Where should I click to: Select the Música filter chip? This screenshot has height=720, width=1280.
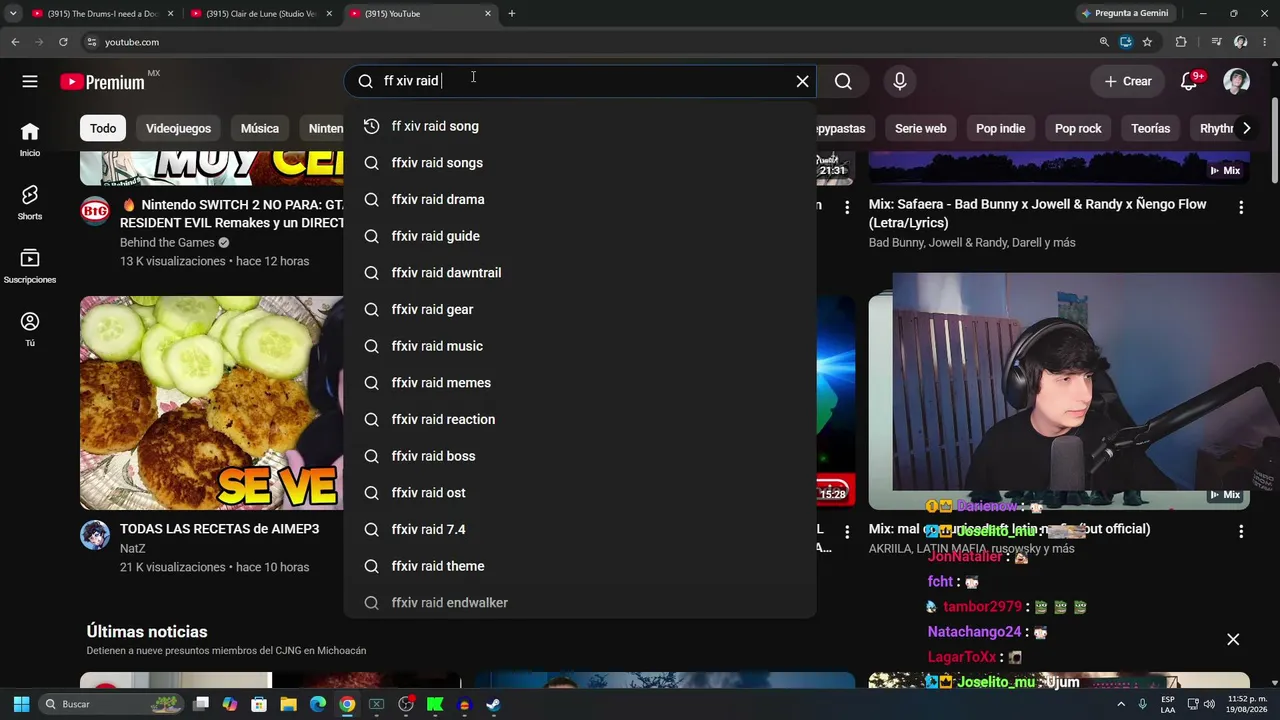coord(260,128)
